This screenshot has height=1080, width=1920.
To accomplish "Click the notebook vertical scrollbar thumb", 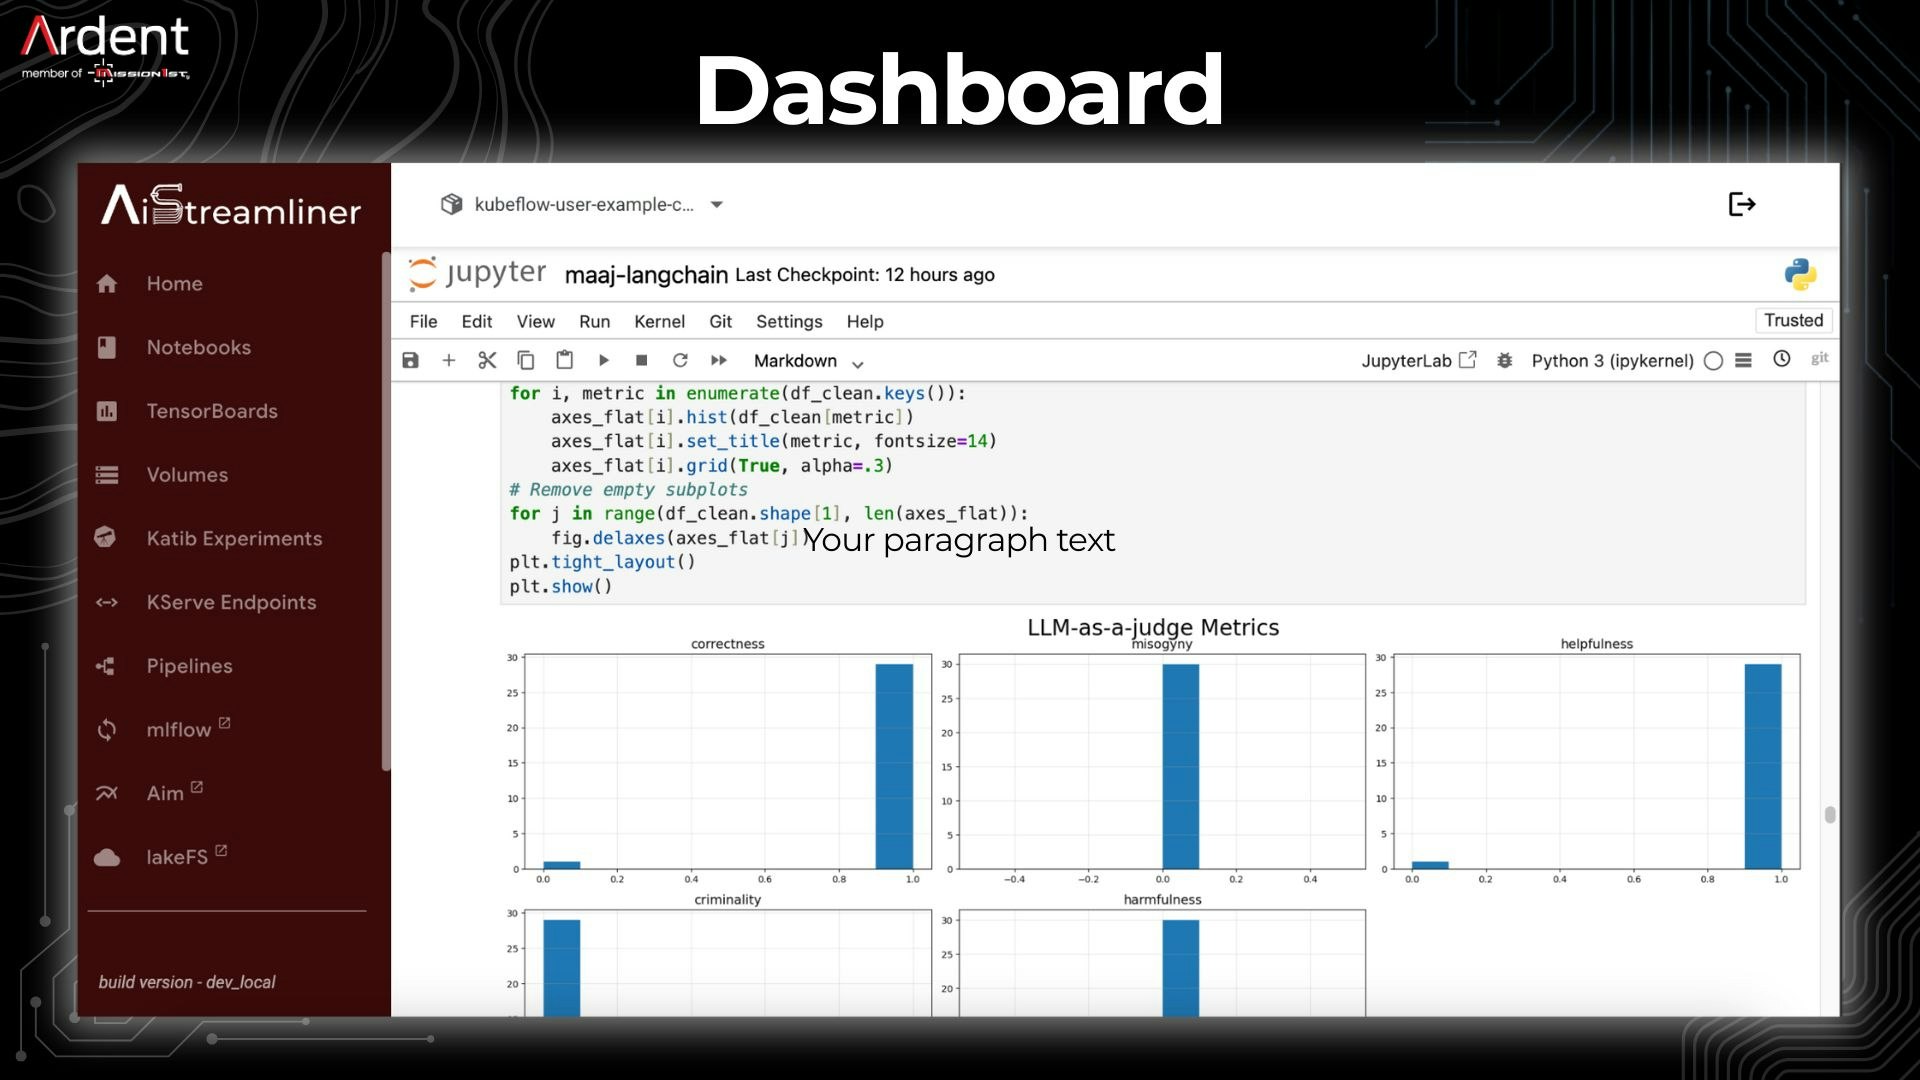I will [1830, 815].
